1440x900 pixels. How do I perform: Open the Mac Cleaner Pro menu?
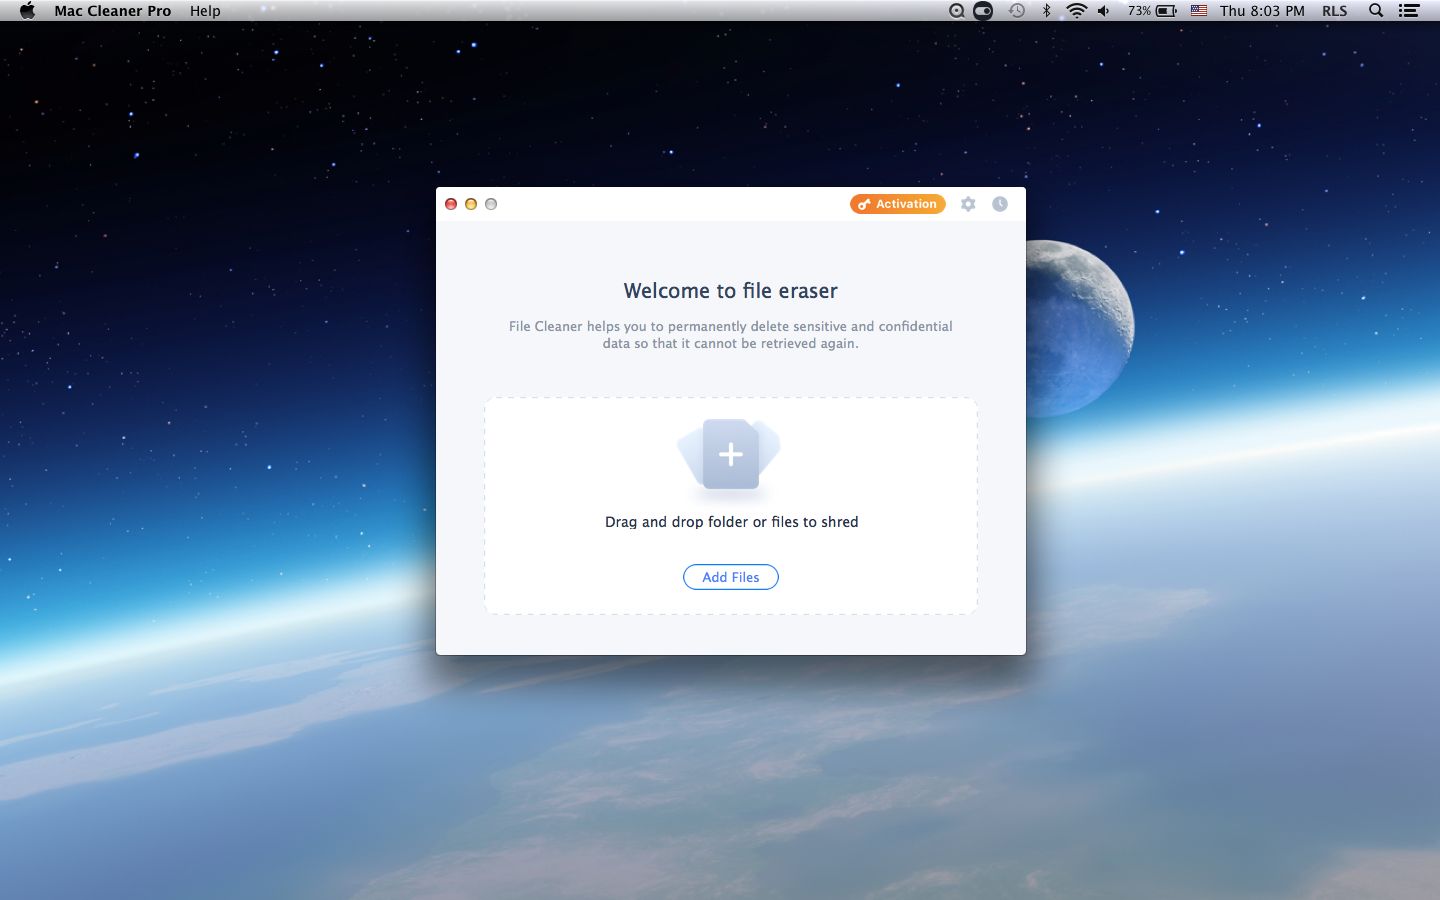point(112,11)
